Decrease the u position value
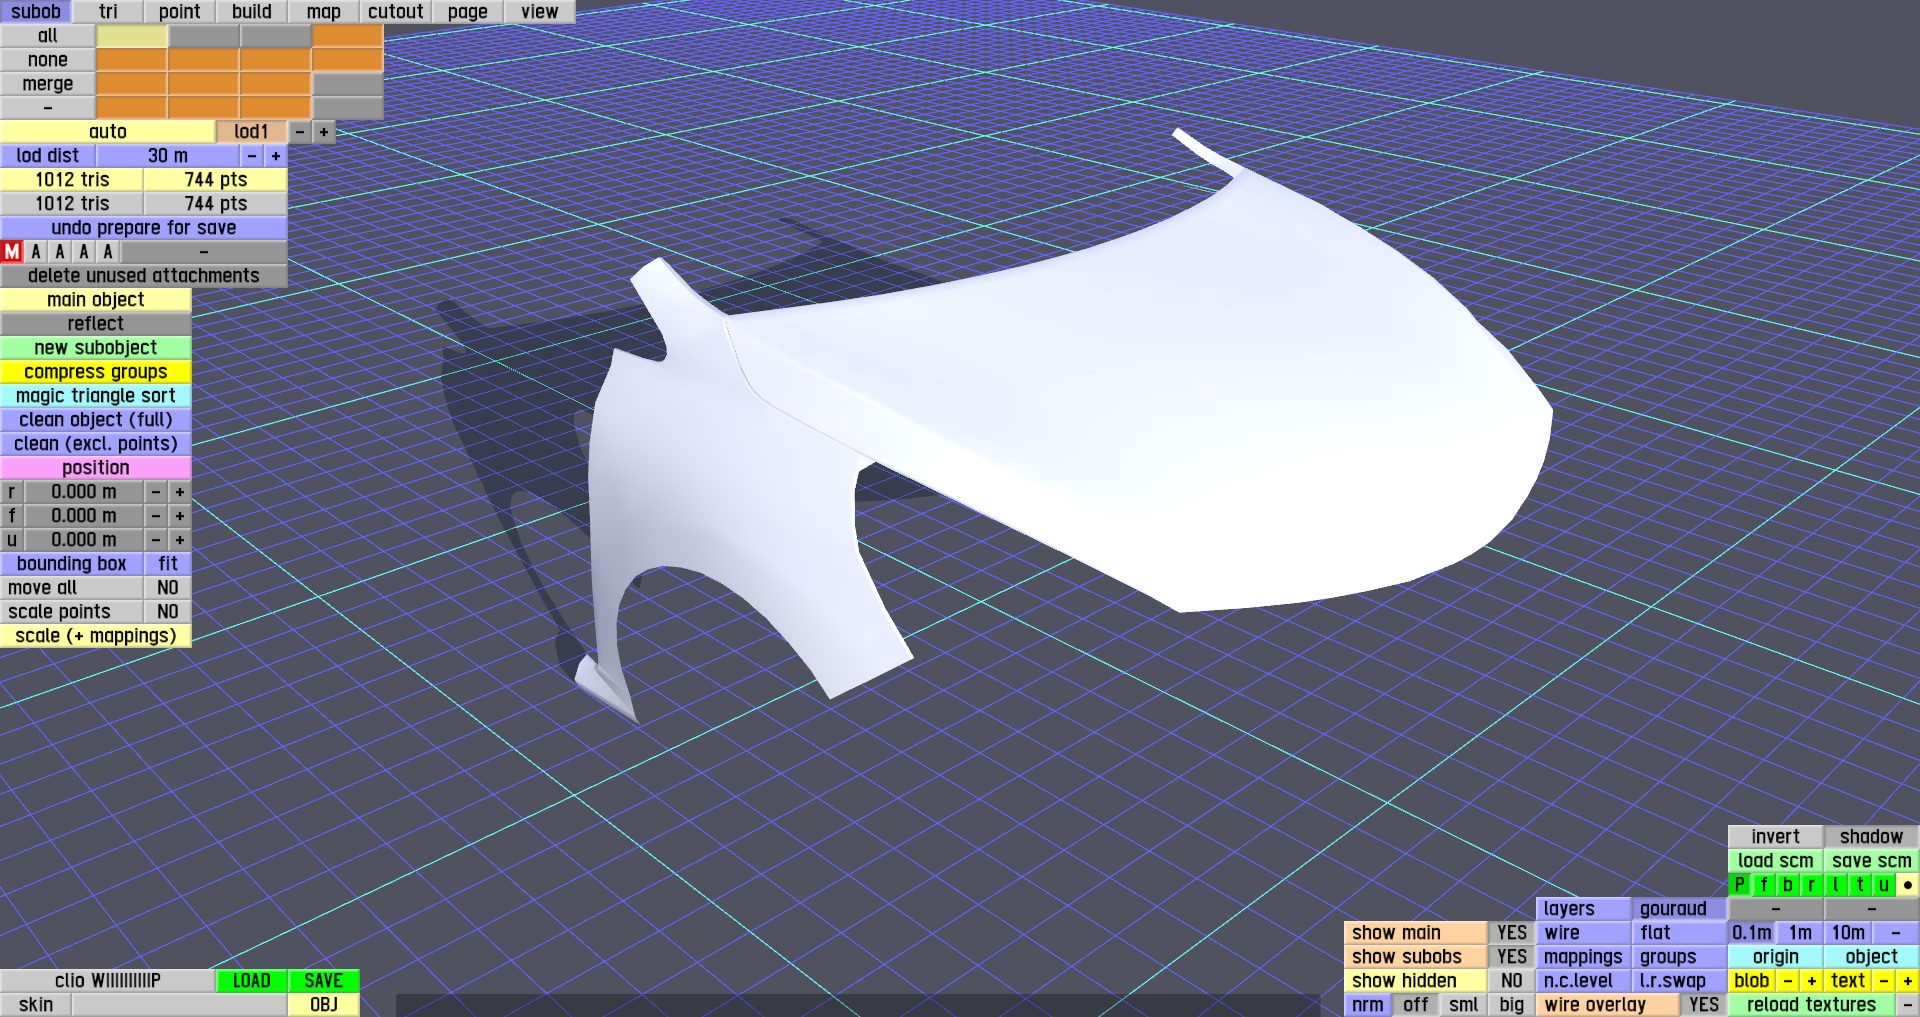The height and width of the screenshot is (1017, 1920). (x=156, y=540)
